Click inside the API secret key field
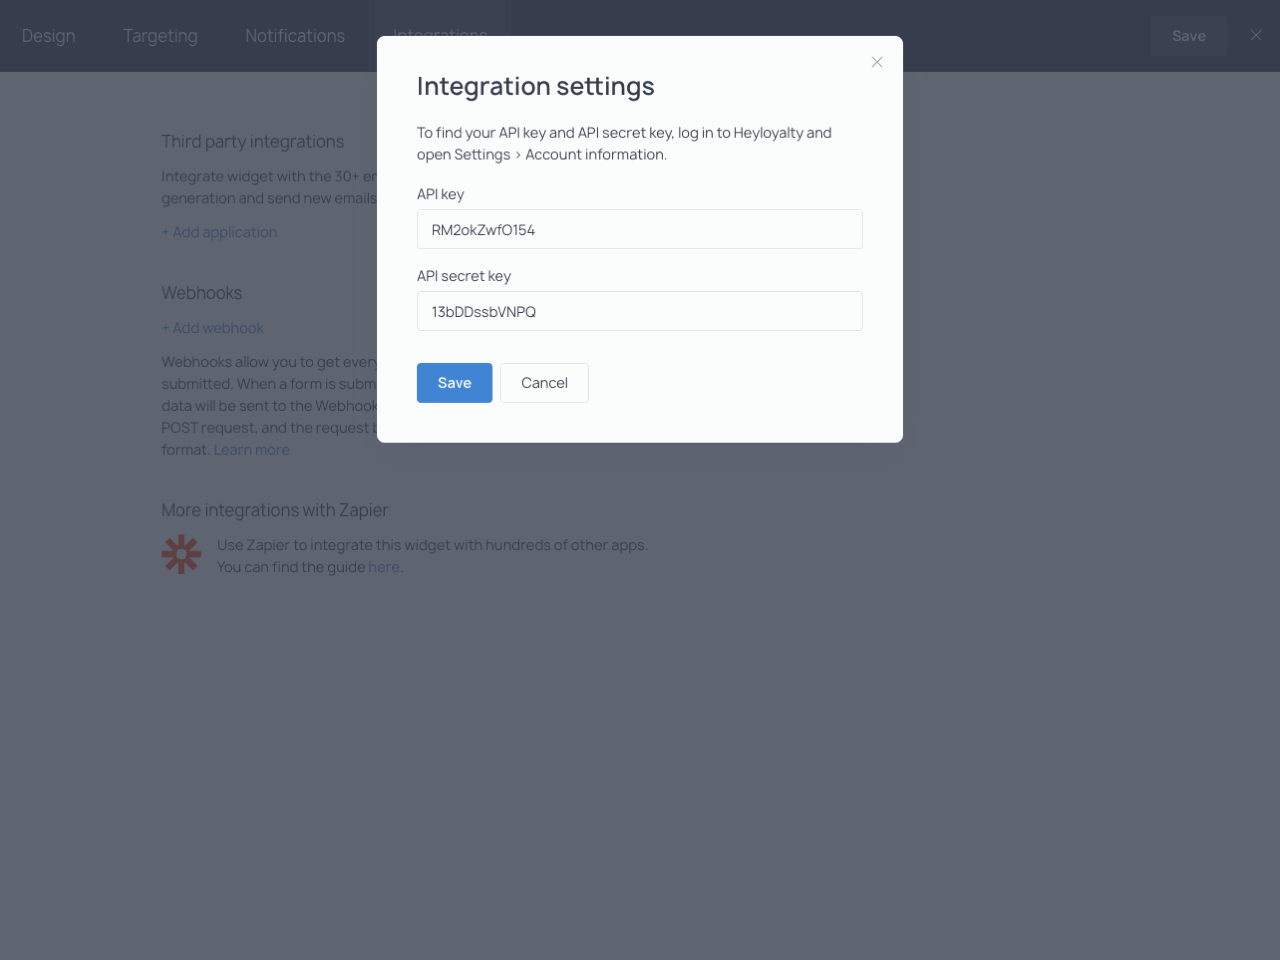This screenshot has height=960, width=1280. click(x=639, y=311)
